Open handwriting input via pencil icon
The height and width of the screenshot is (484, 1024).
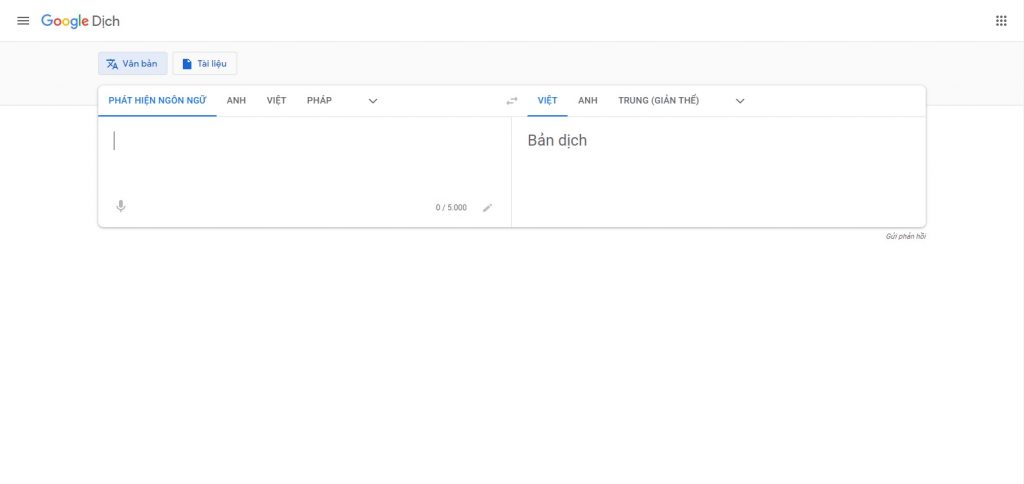pos(488,208)
